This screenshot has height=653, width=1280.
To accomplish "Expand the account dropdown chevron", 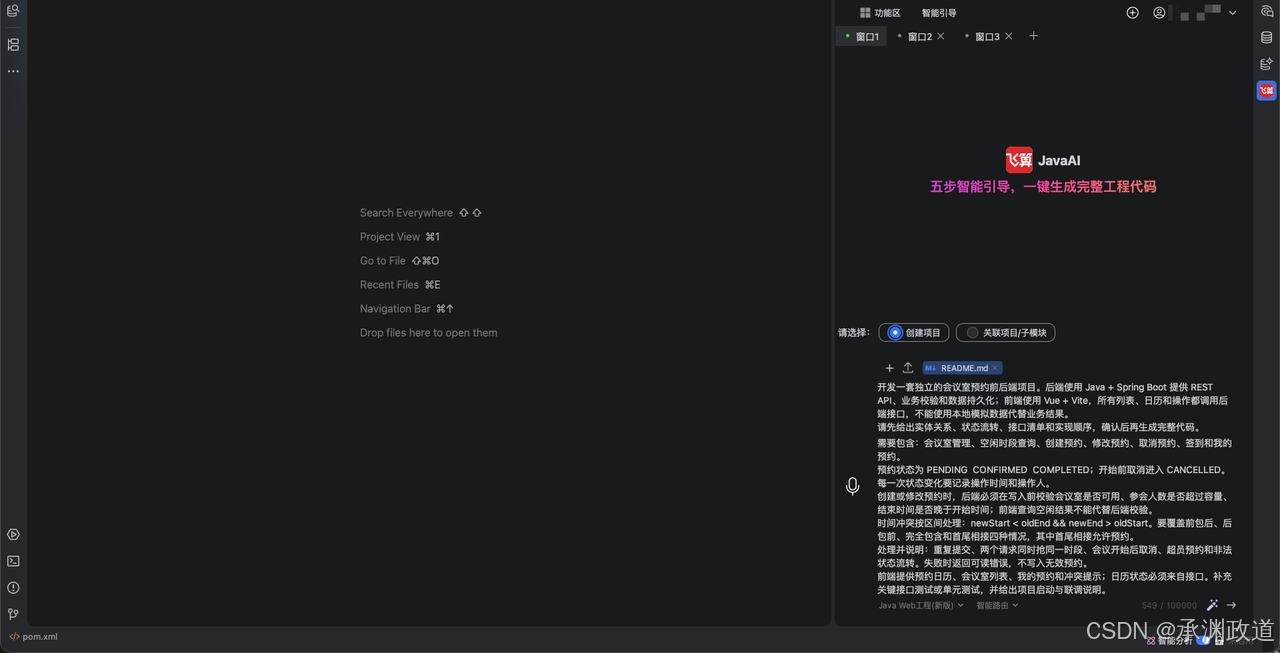I will [x=1233, y=13].
